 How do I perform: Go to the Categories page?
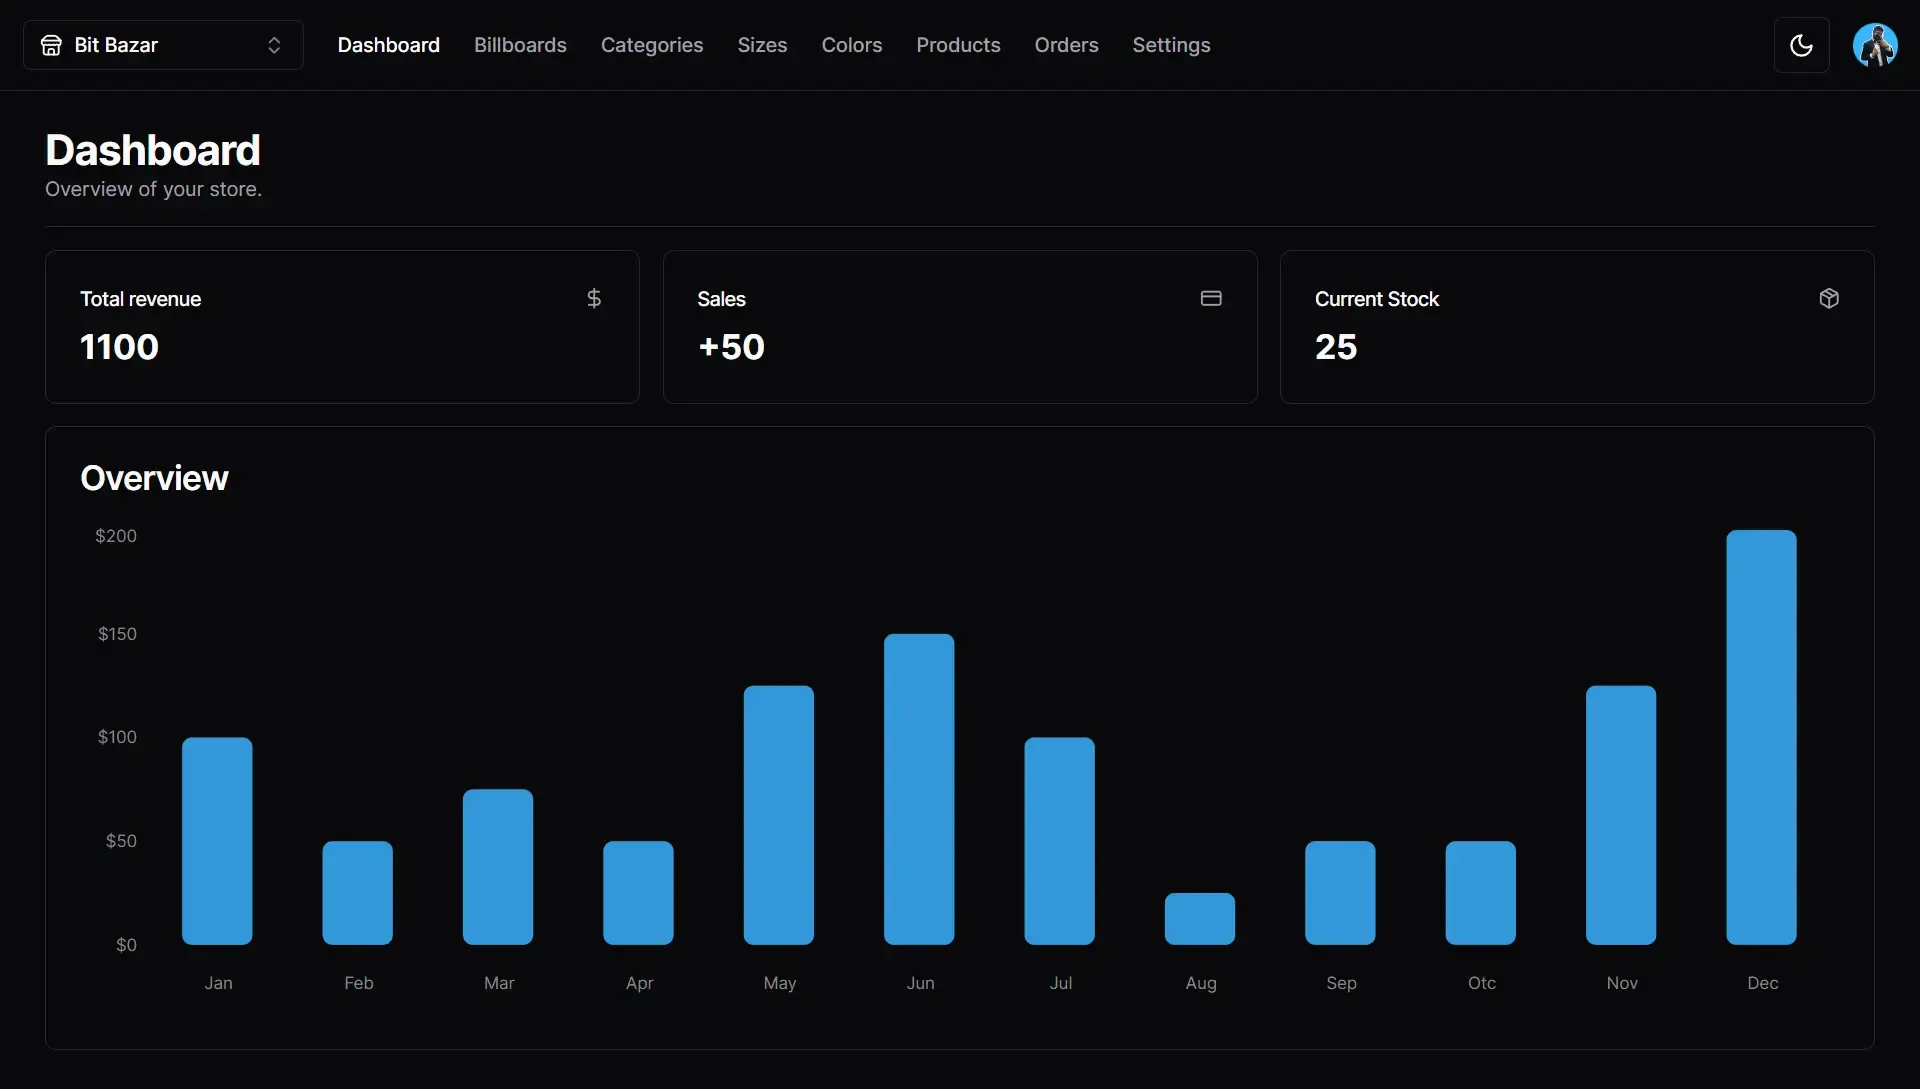click(652, 45)
